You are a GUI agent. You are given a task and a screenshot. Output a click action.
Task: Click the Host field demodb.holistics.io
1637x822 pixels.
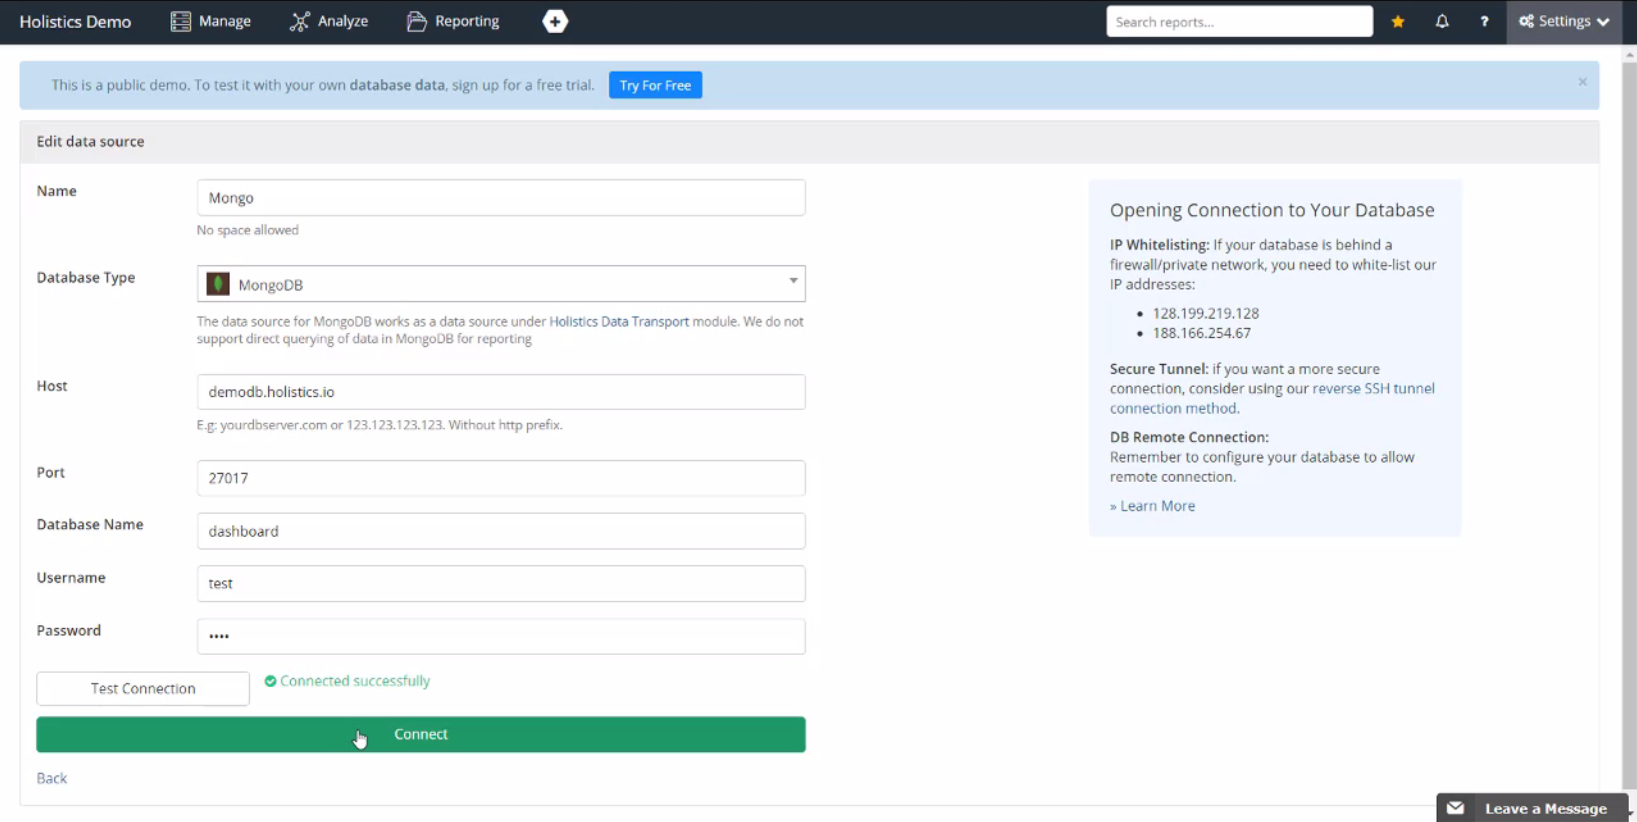click(501, 392)
